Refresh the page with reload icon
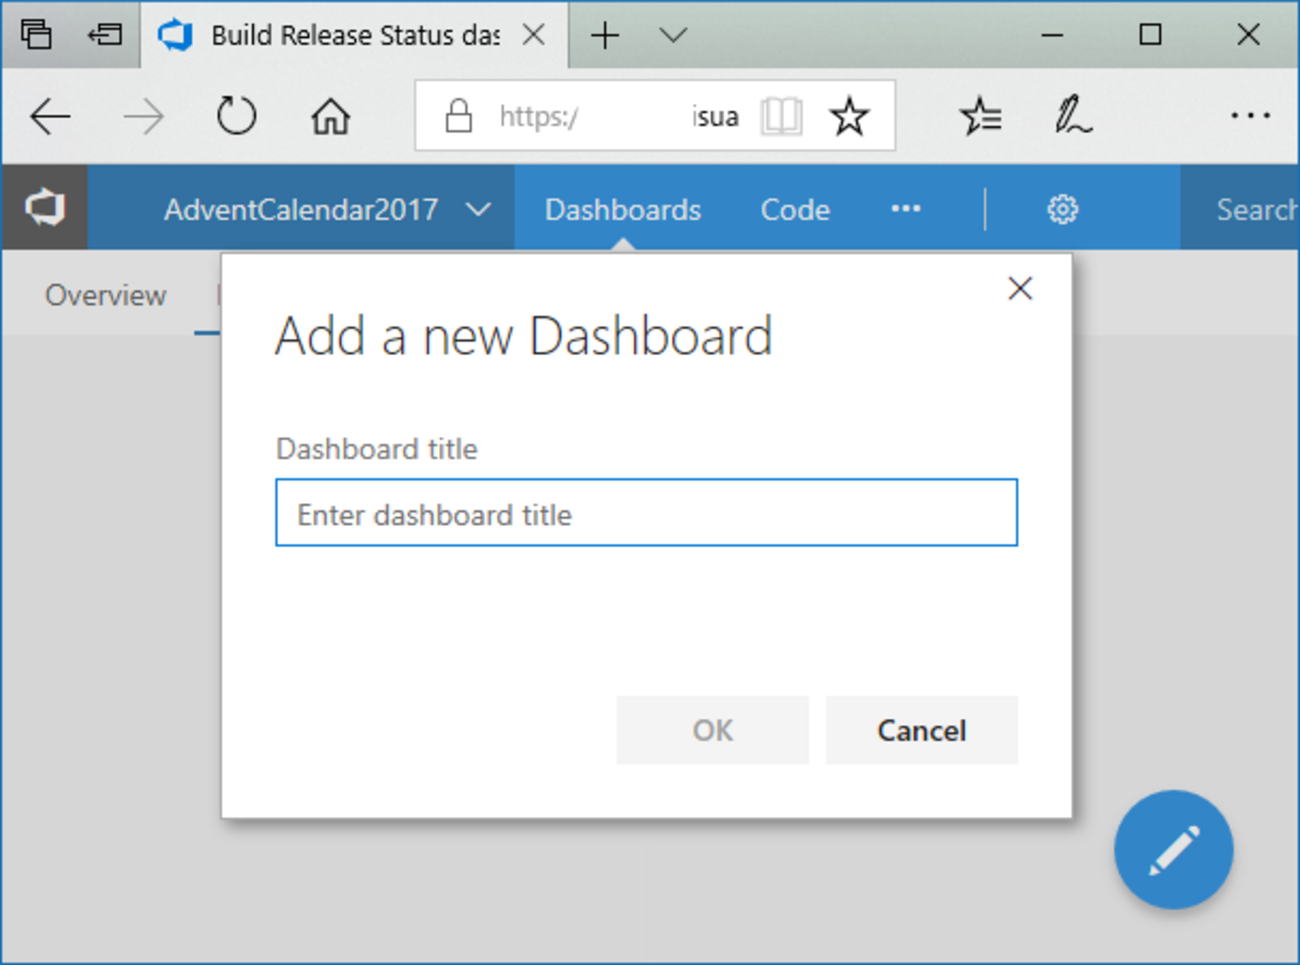This screenshot has height=965, width=1300. click(236, 117)
